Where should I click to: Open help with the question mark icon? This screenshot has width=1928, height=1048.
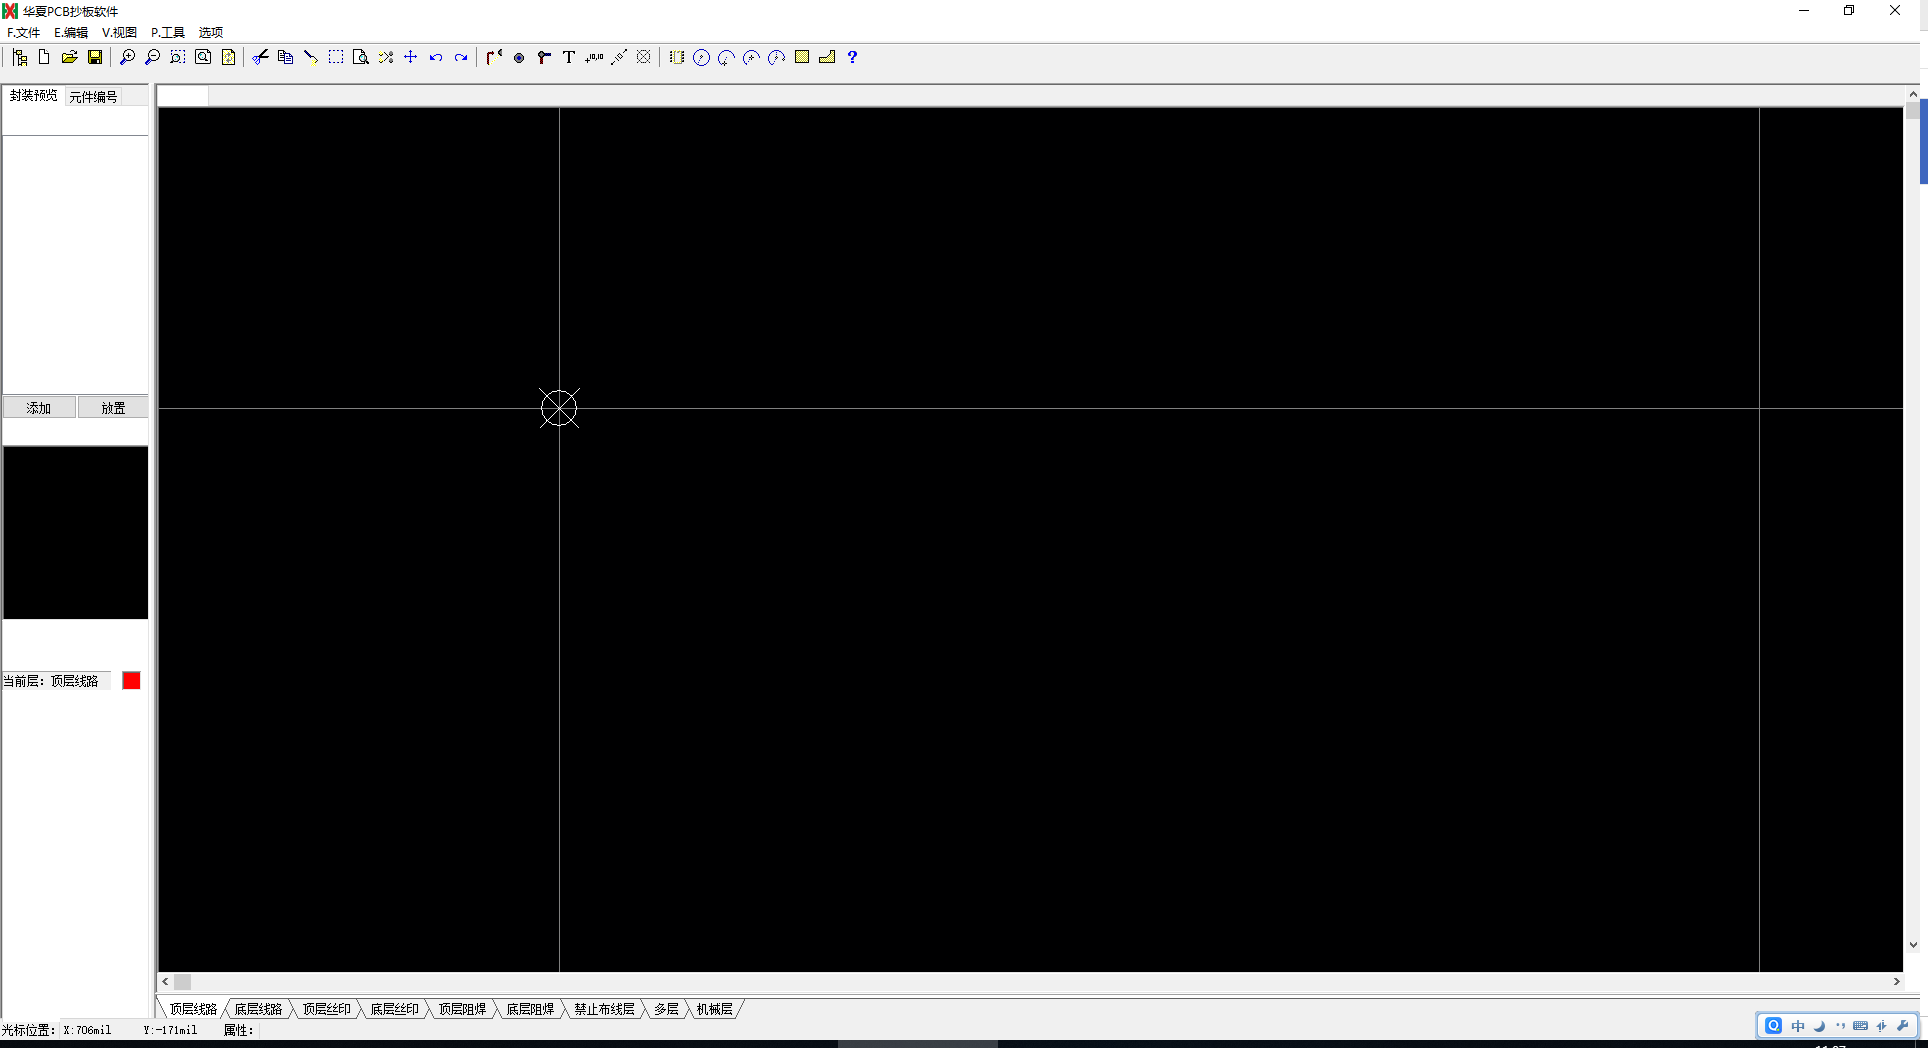[852, 57]
